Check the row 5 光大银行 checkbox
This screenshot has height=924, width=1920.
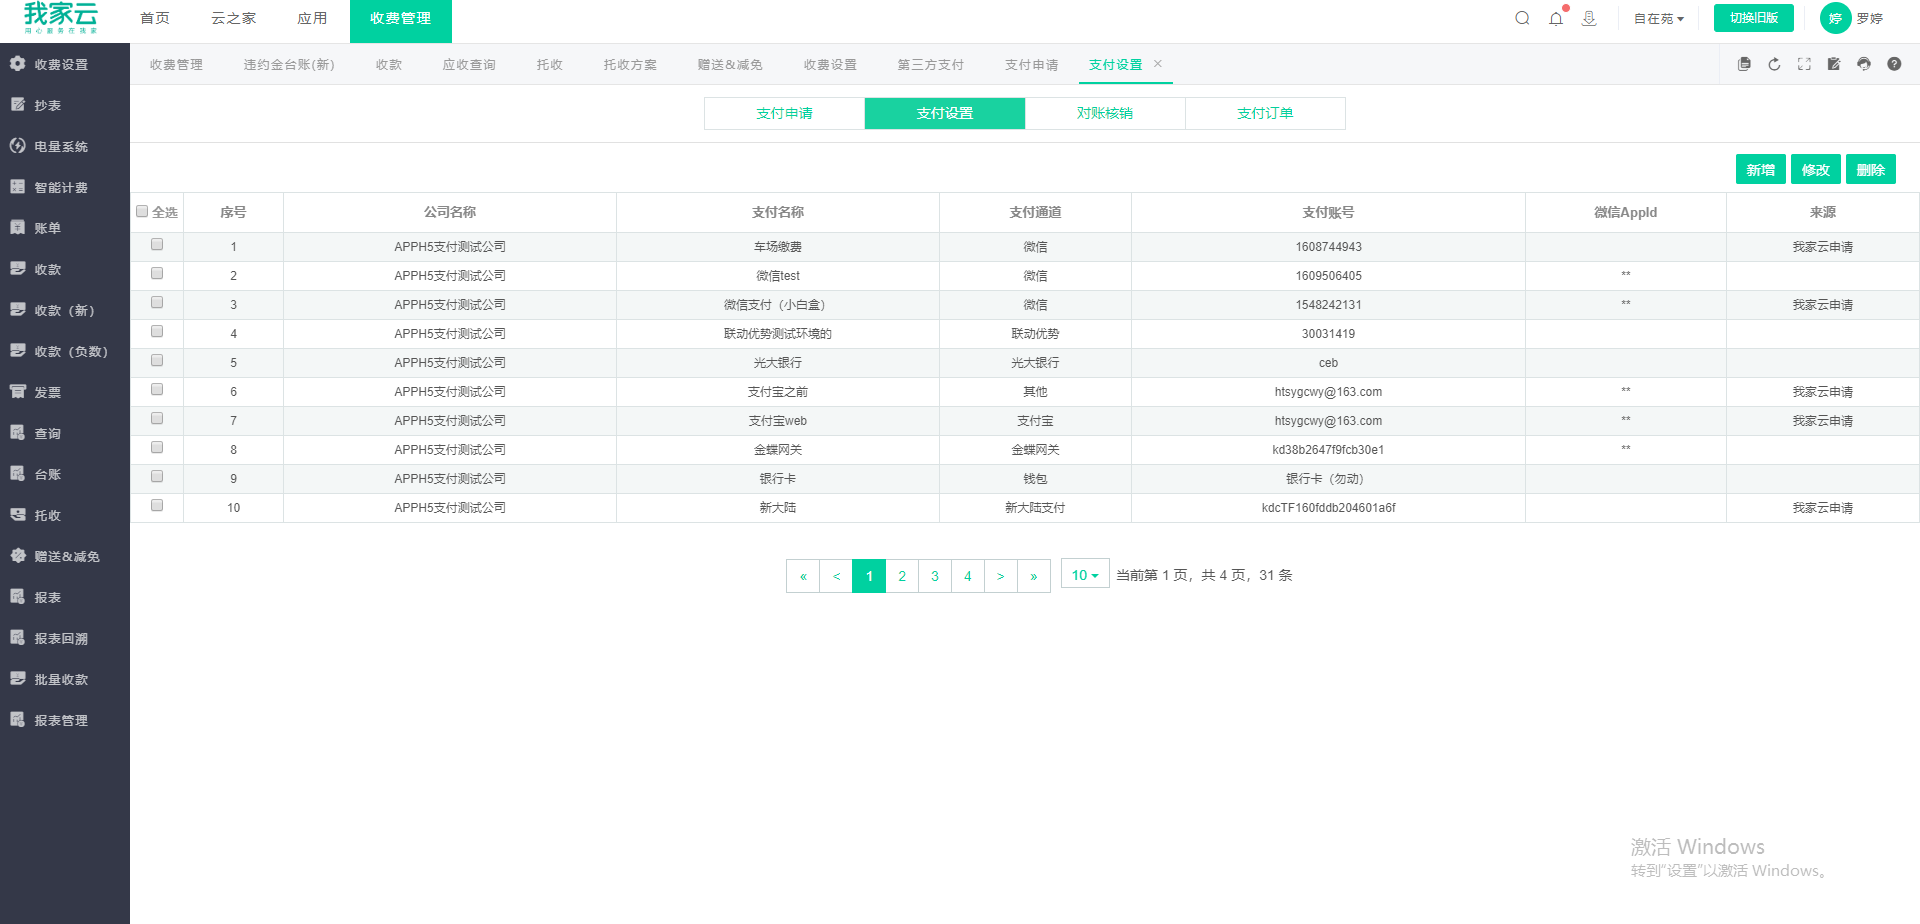(157, 360)
